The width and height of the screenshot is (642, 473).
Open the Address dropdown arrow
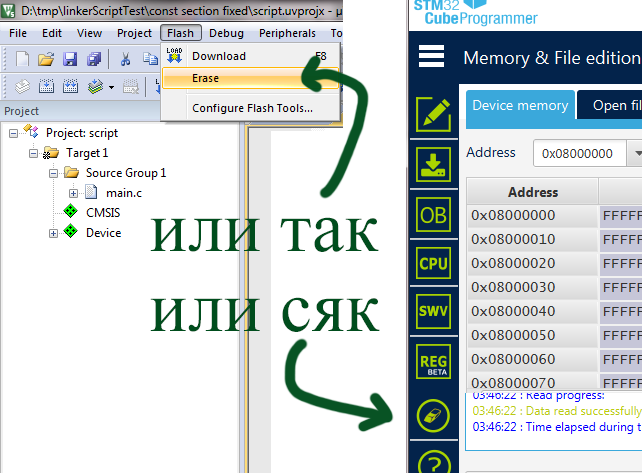tap(636, 154)
